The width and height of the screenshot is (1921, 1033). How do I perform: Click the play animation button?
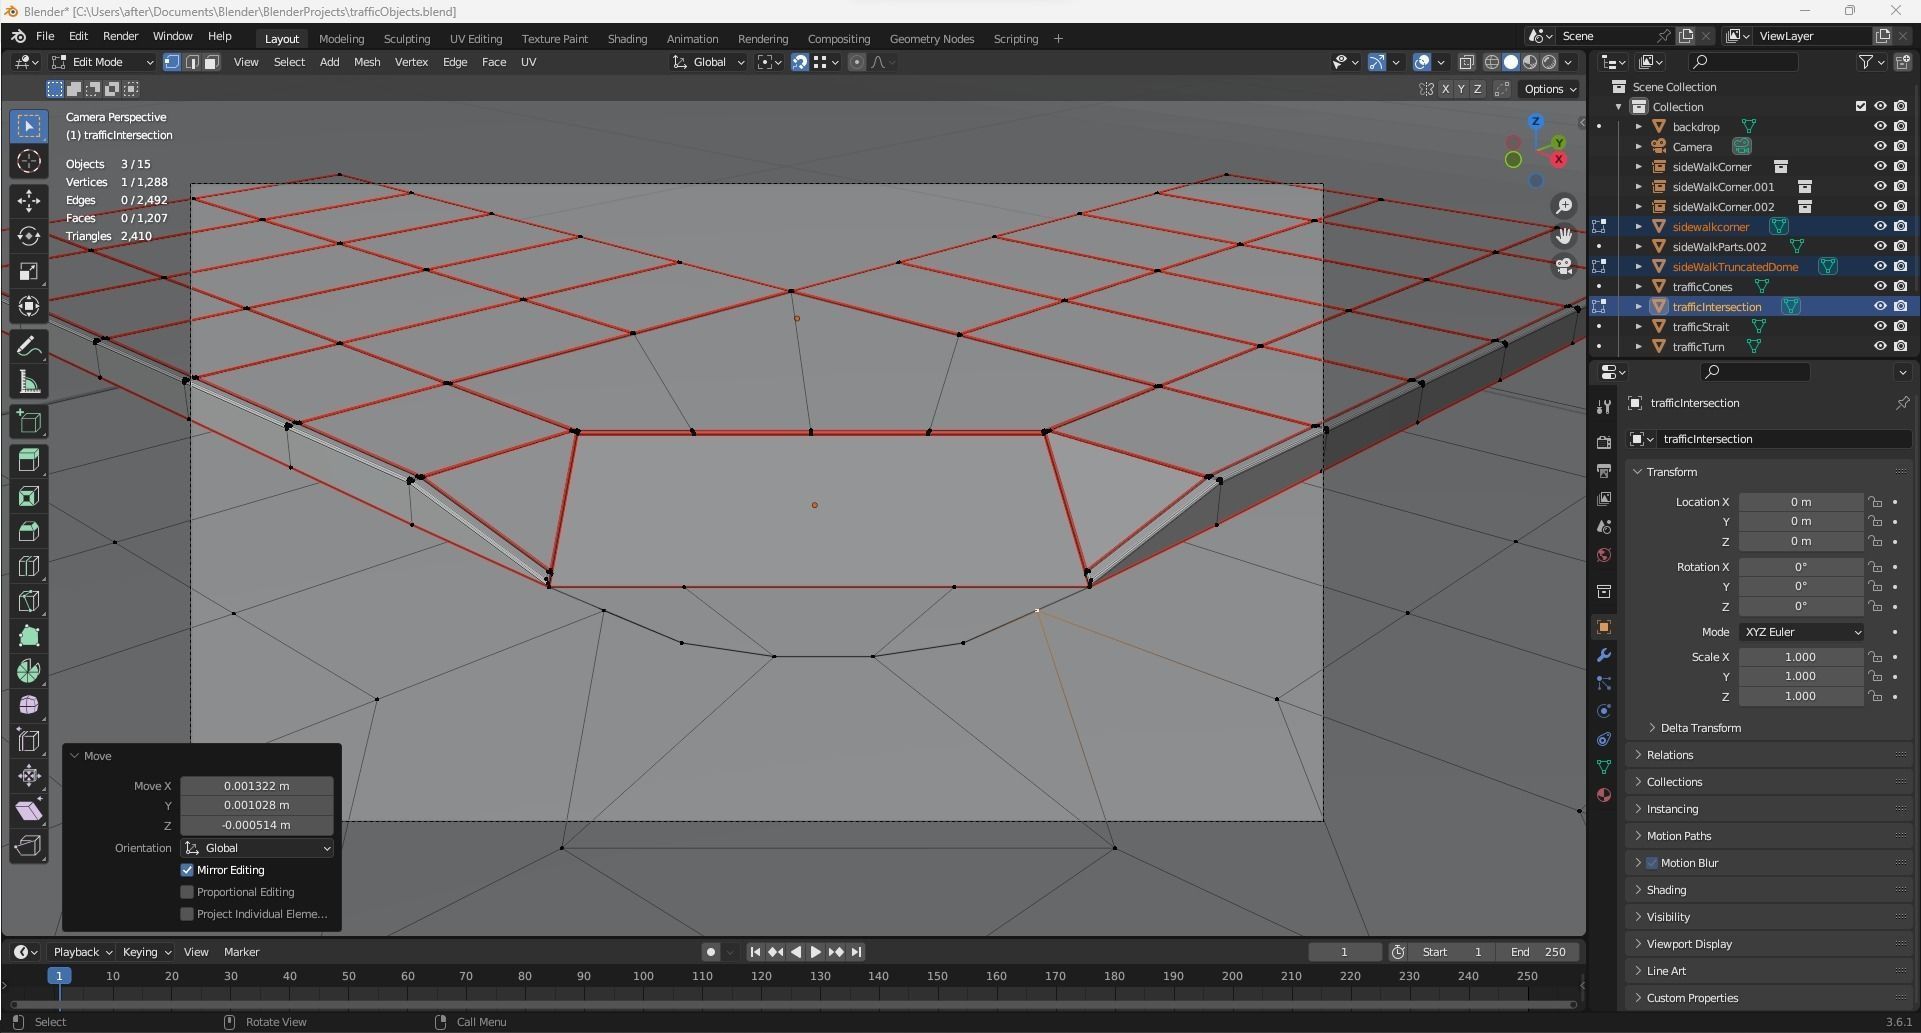pos(816,952)
